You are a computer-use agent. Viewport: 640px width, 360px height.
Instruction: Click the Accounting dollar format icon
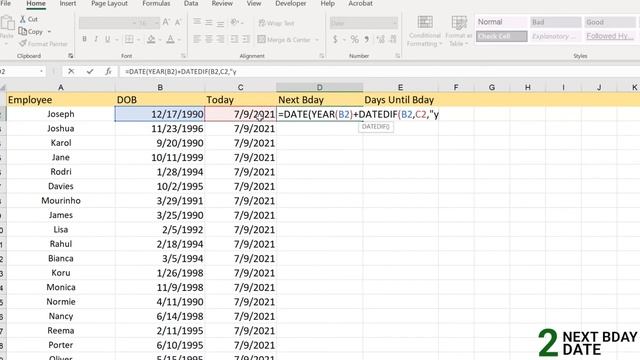335,39
